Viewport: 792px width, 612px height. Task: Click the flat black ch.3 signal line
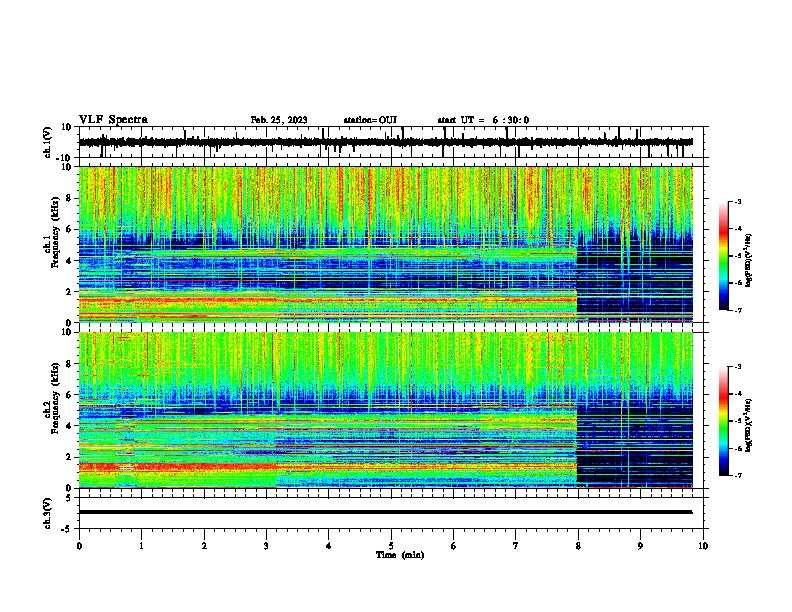pos(385,512)
